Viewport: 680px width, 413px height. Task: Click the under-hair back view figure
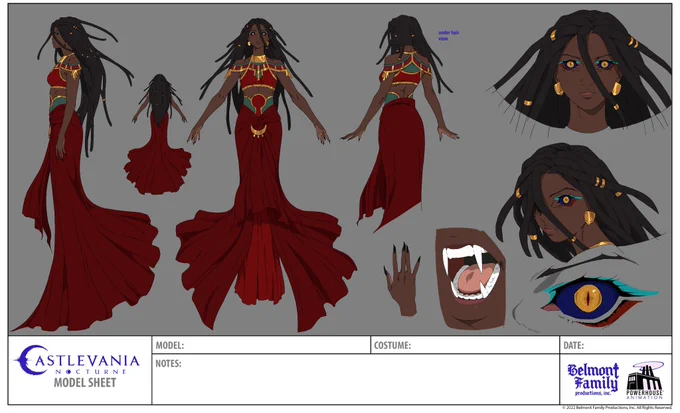pos(399,124)
